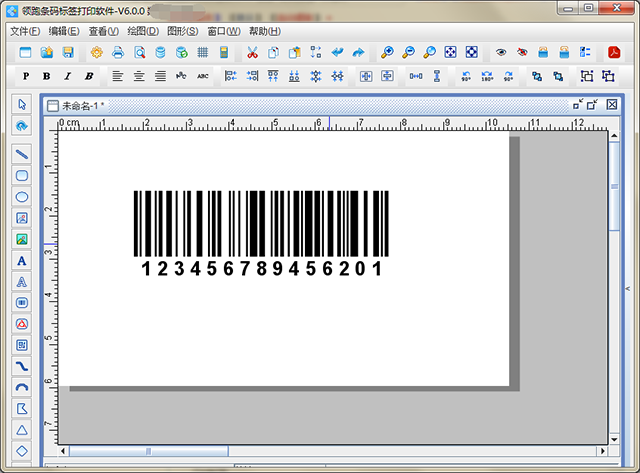
Task: Close the 未命名-1 document window
Action: pyautogui.click(x=611, y=105)
